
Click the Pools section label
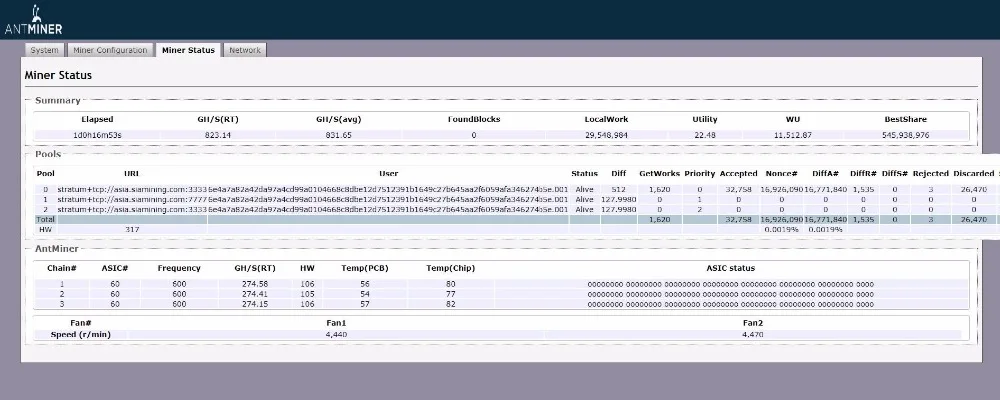point(48,154)
